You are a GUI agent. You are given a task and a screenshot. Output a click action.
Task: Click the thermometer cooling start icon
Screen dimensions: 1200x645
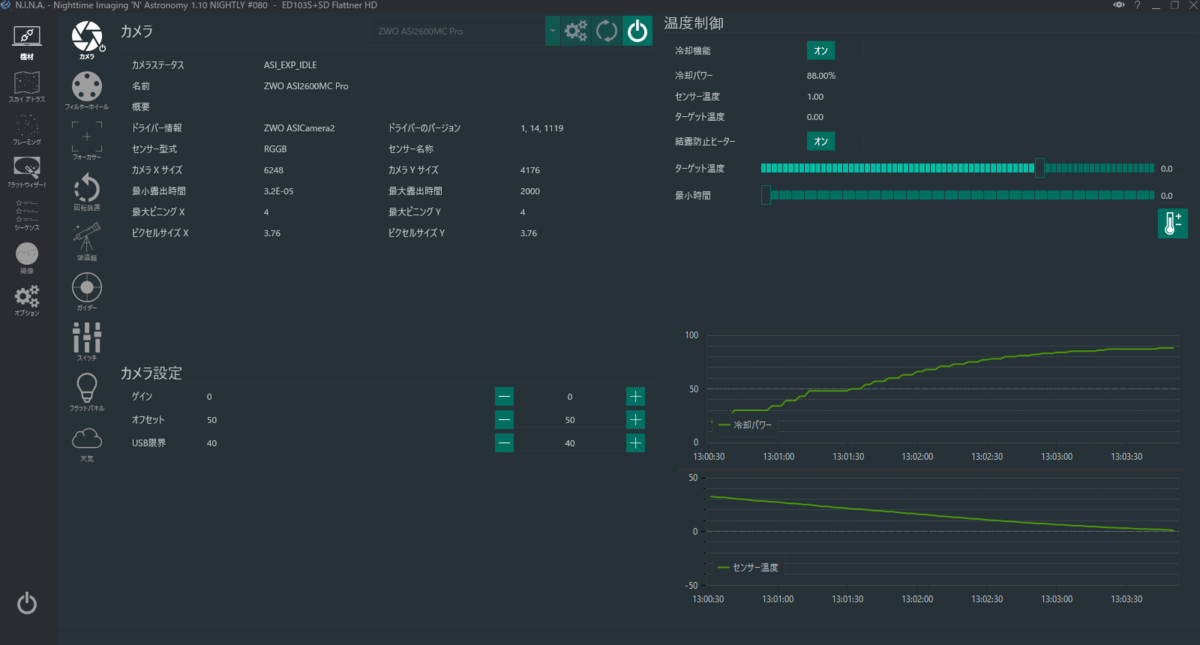[x=1172, y=223]
